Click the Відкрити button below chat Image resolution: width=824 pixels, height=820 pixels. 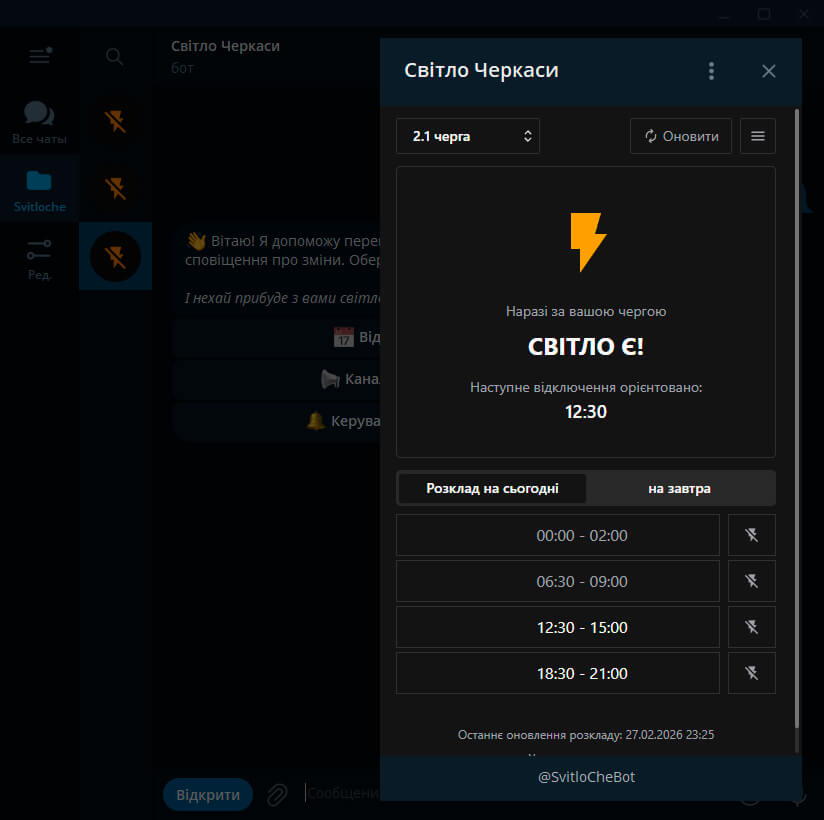[208, 795]
